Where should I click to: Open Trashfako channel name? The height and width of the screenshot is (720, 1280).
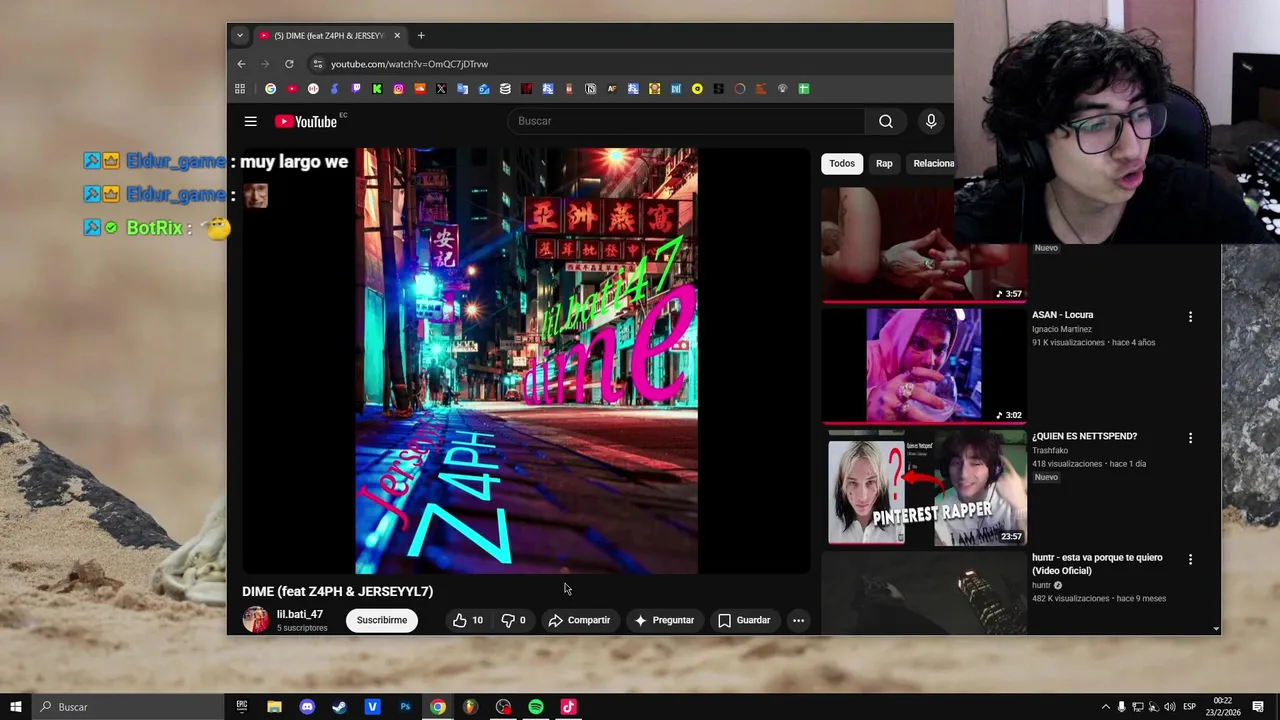[x=1049, y=450]
